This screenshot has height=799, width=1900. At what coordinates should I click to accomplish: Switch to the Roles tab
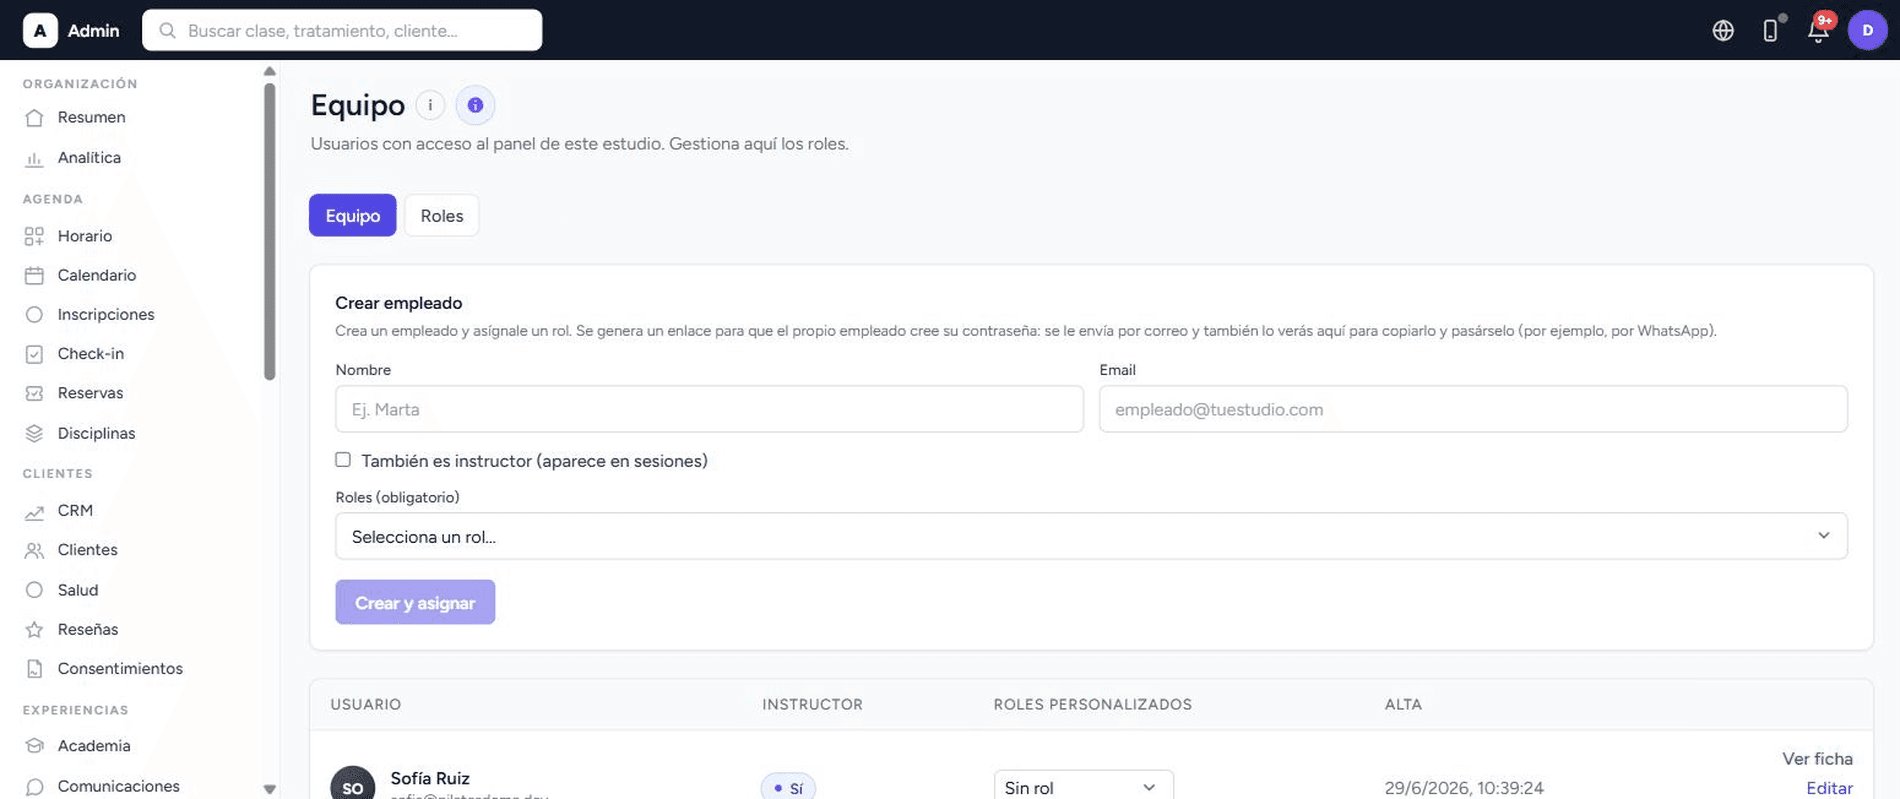pos(442,215)
